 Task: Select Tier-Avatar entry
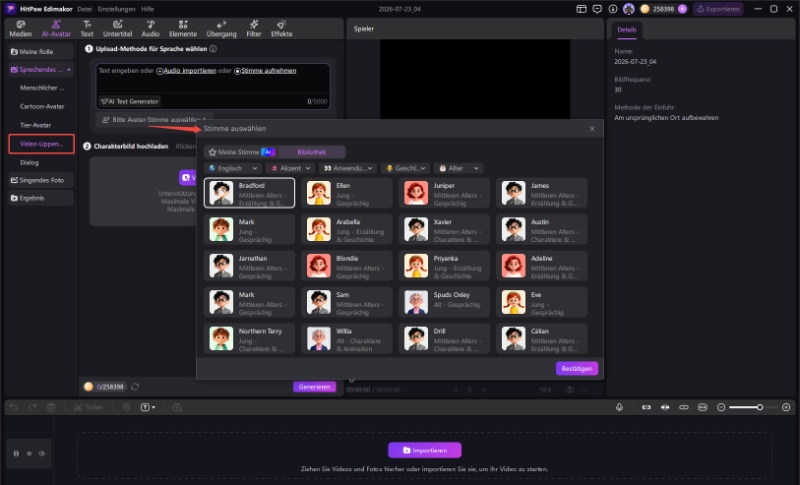click(x=35, y=125)
